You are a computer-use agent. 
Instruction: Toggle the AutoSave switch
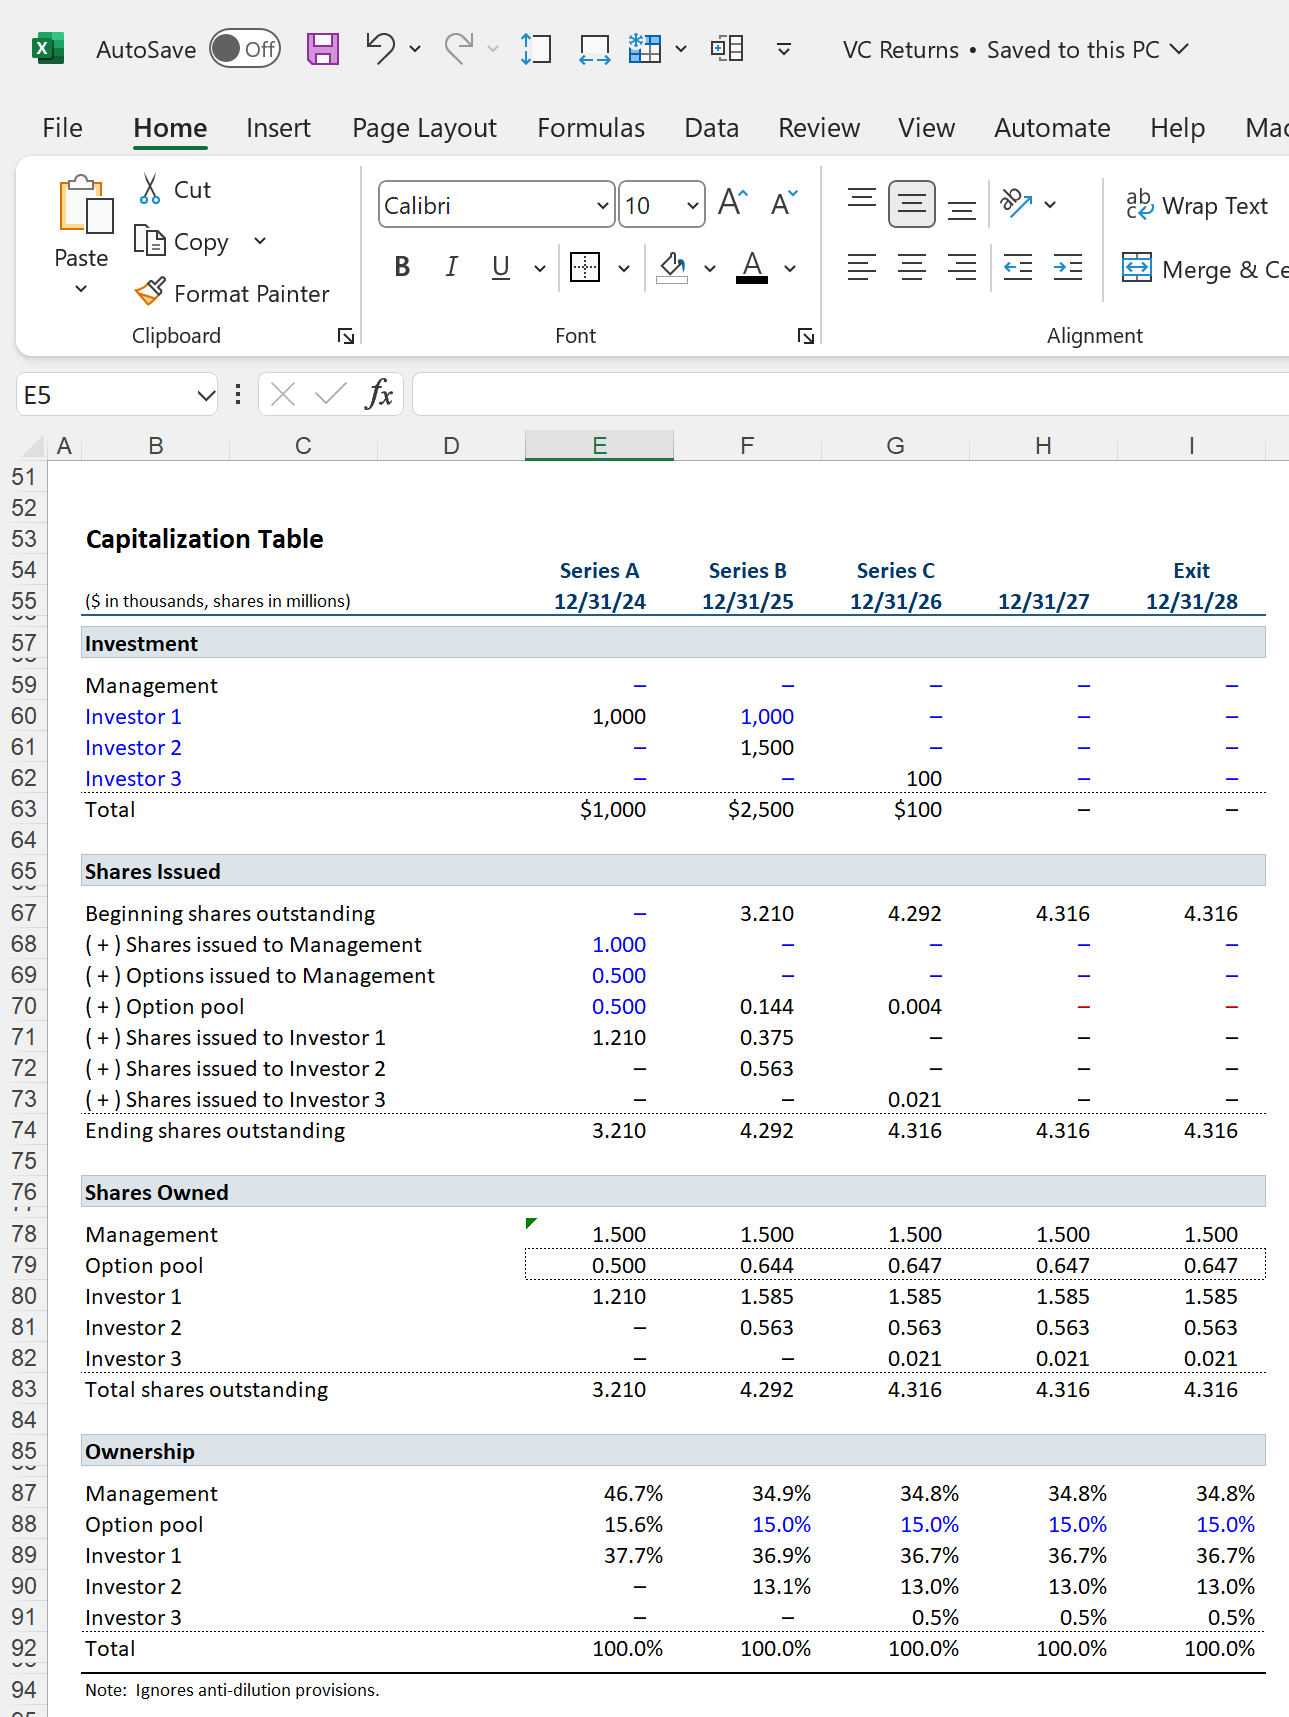(245, 49)
